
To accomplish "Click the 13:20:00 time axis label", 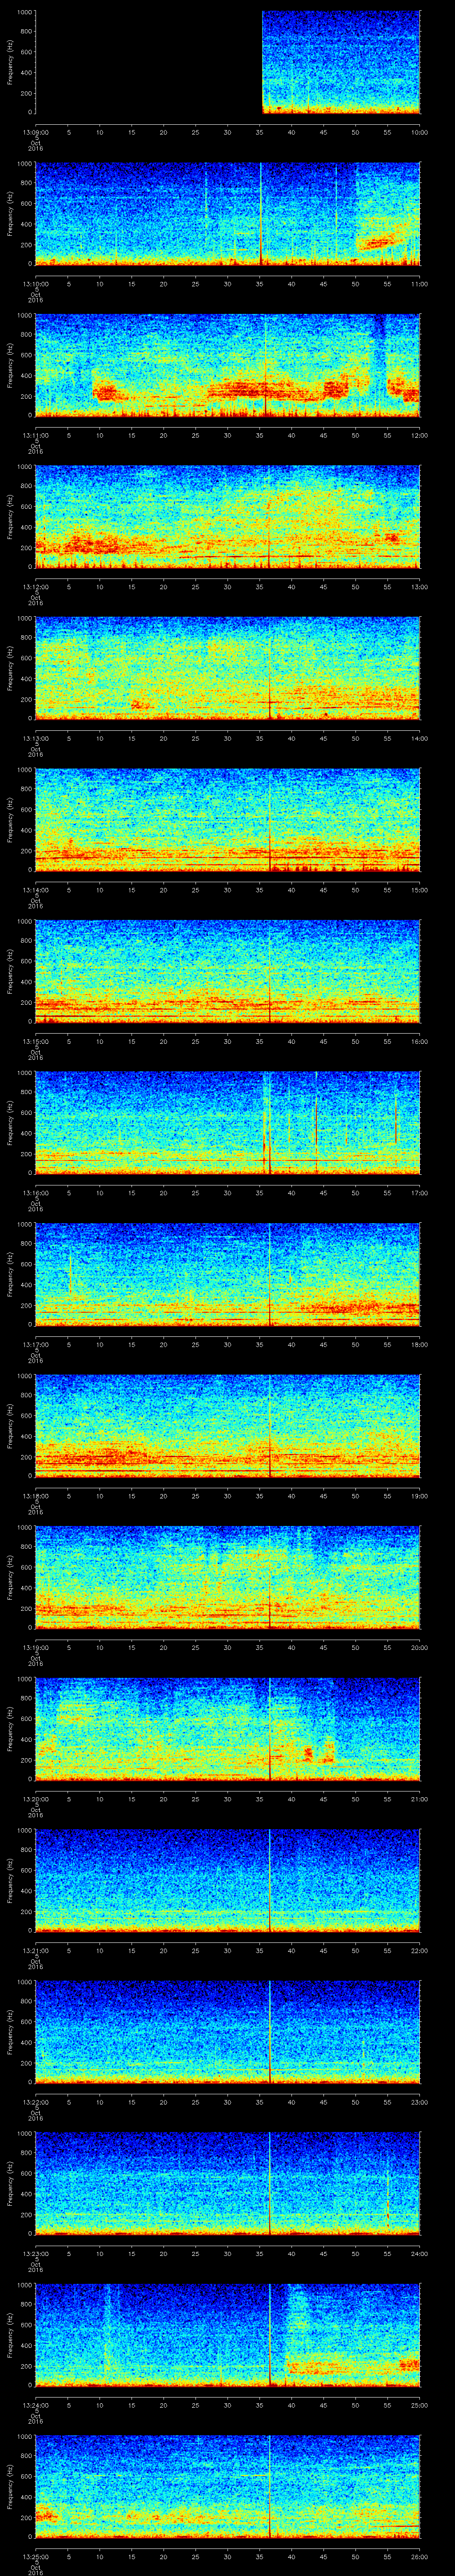I will (35, 1799).
